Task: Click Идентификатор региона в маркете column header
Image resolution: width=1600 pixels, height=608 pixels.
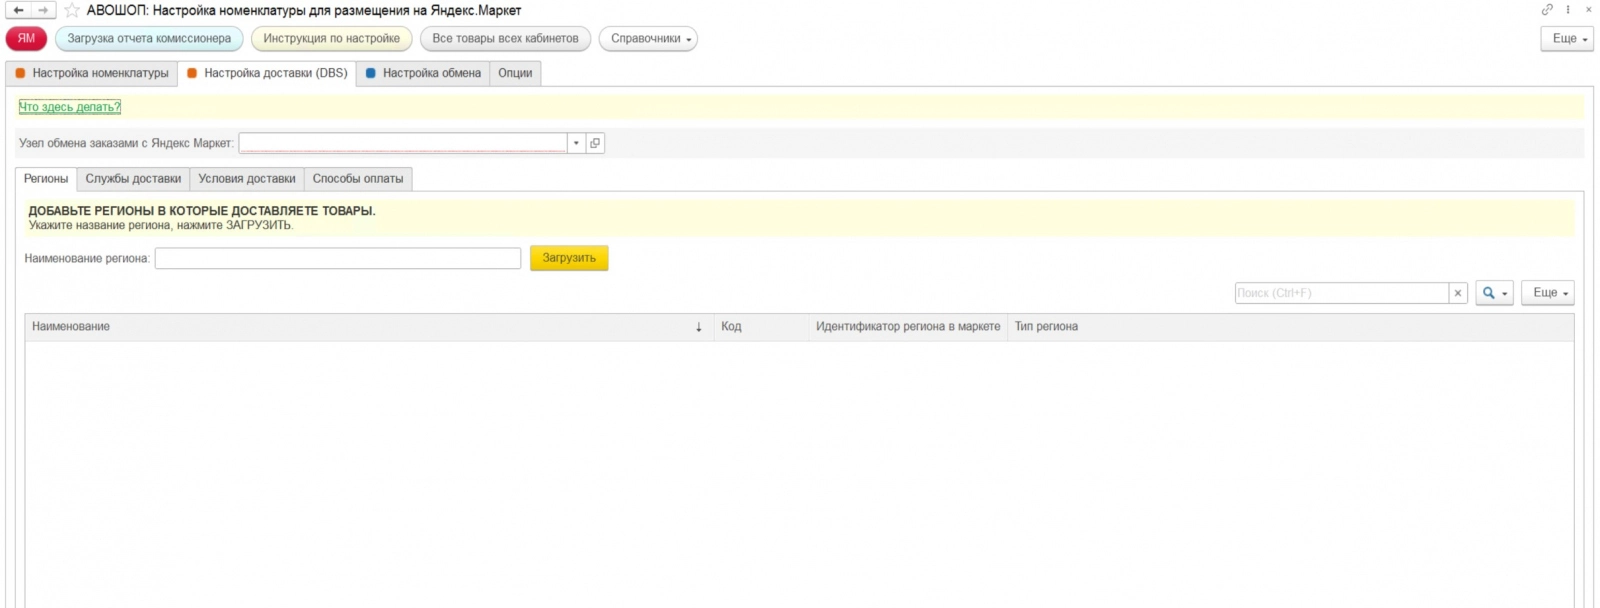Action: 908,327
